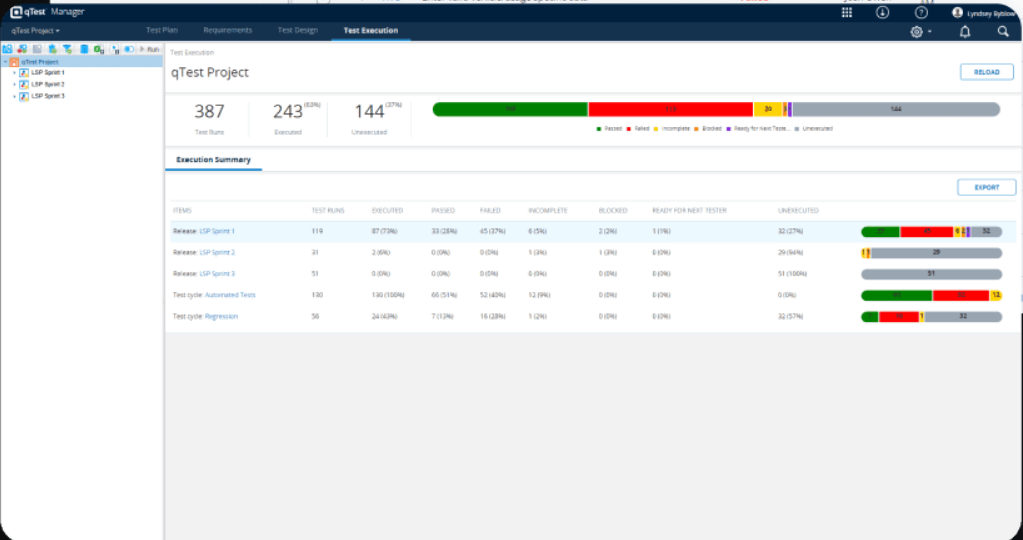Switch to Execution Summary tab
1023x540 pixels.
tap(213, 159)
